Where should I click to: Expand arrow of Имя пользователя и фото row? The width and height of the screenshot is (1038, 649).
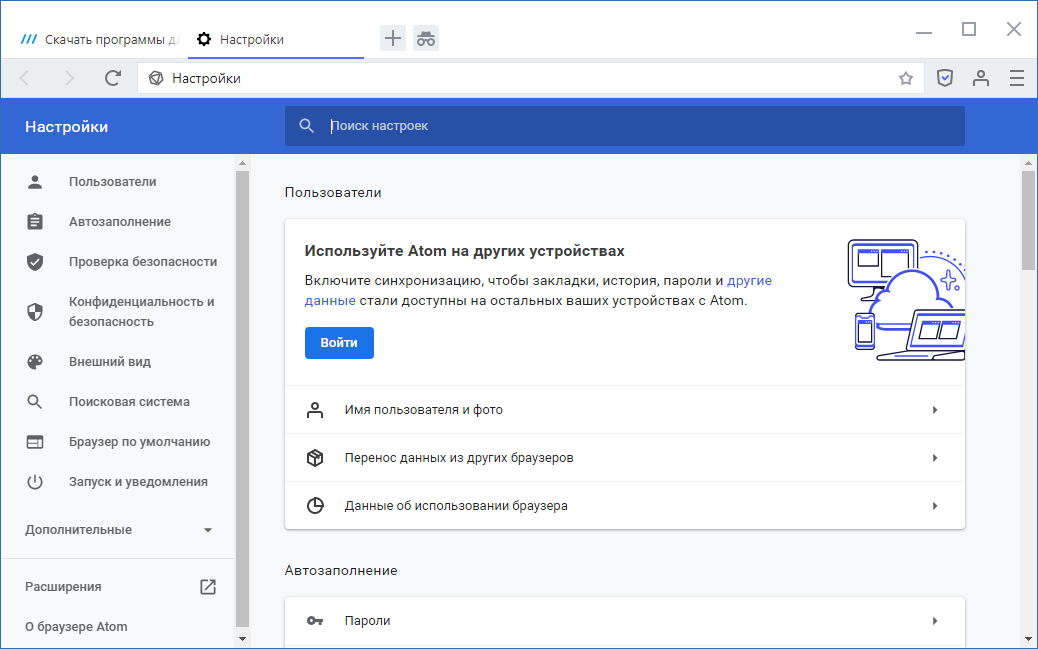coord(935,410)
